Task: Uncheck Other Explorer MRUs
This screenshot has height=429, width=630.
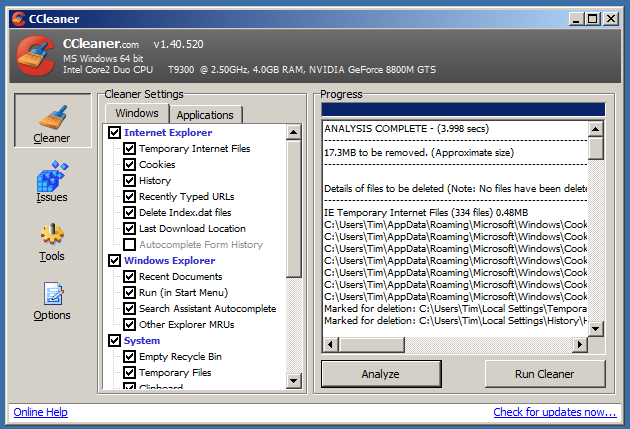Action: pyautogui.click(x=129, y=325)
